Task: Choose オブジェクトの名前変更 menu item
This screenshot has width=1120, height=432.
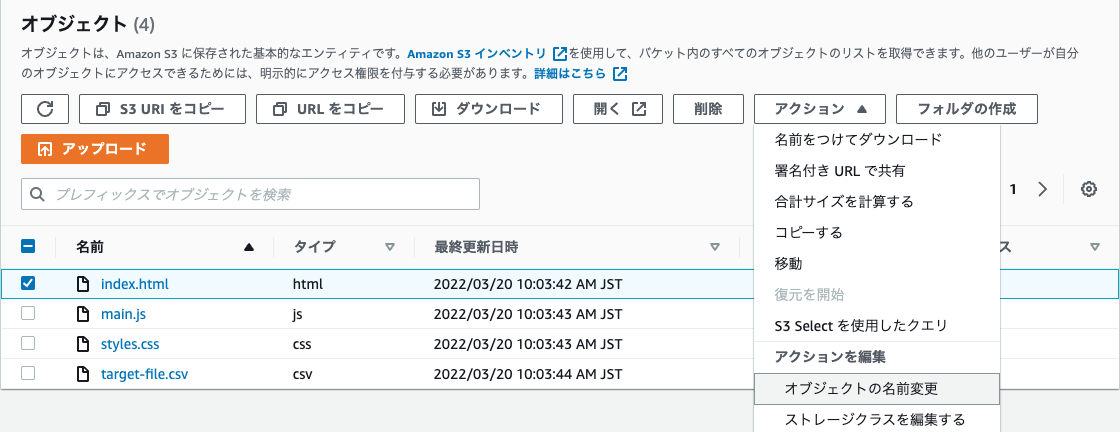Action: [x=876, y=388]
